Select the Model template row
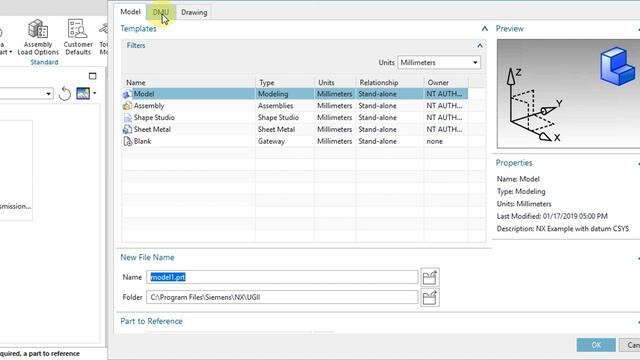The width and height of the screenshot is (640, 360). [295, 94]
